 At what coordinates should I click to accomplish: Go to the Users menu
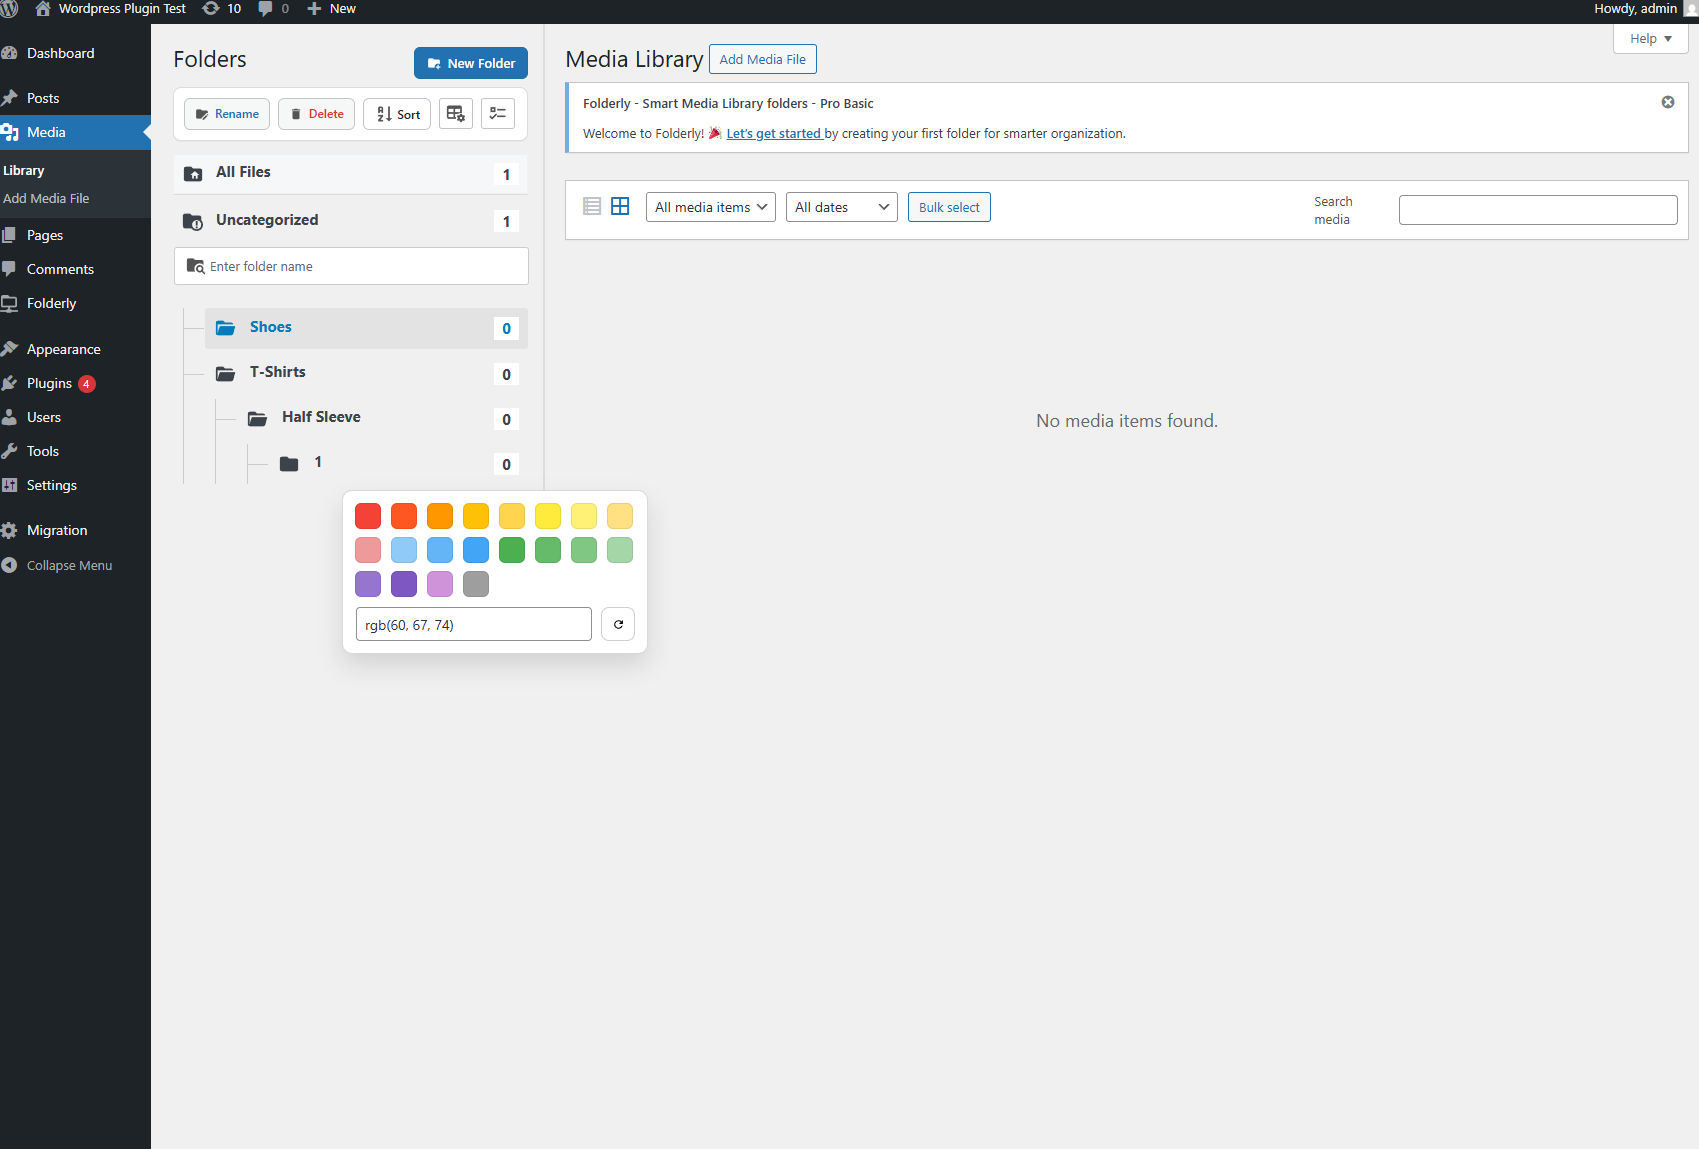(75, 417)
